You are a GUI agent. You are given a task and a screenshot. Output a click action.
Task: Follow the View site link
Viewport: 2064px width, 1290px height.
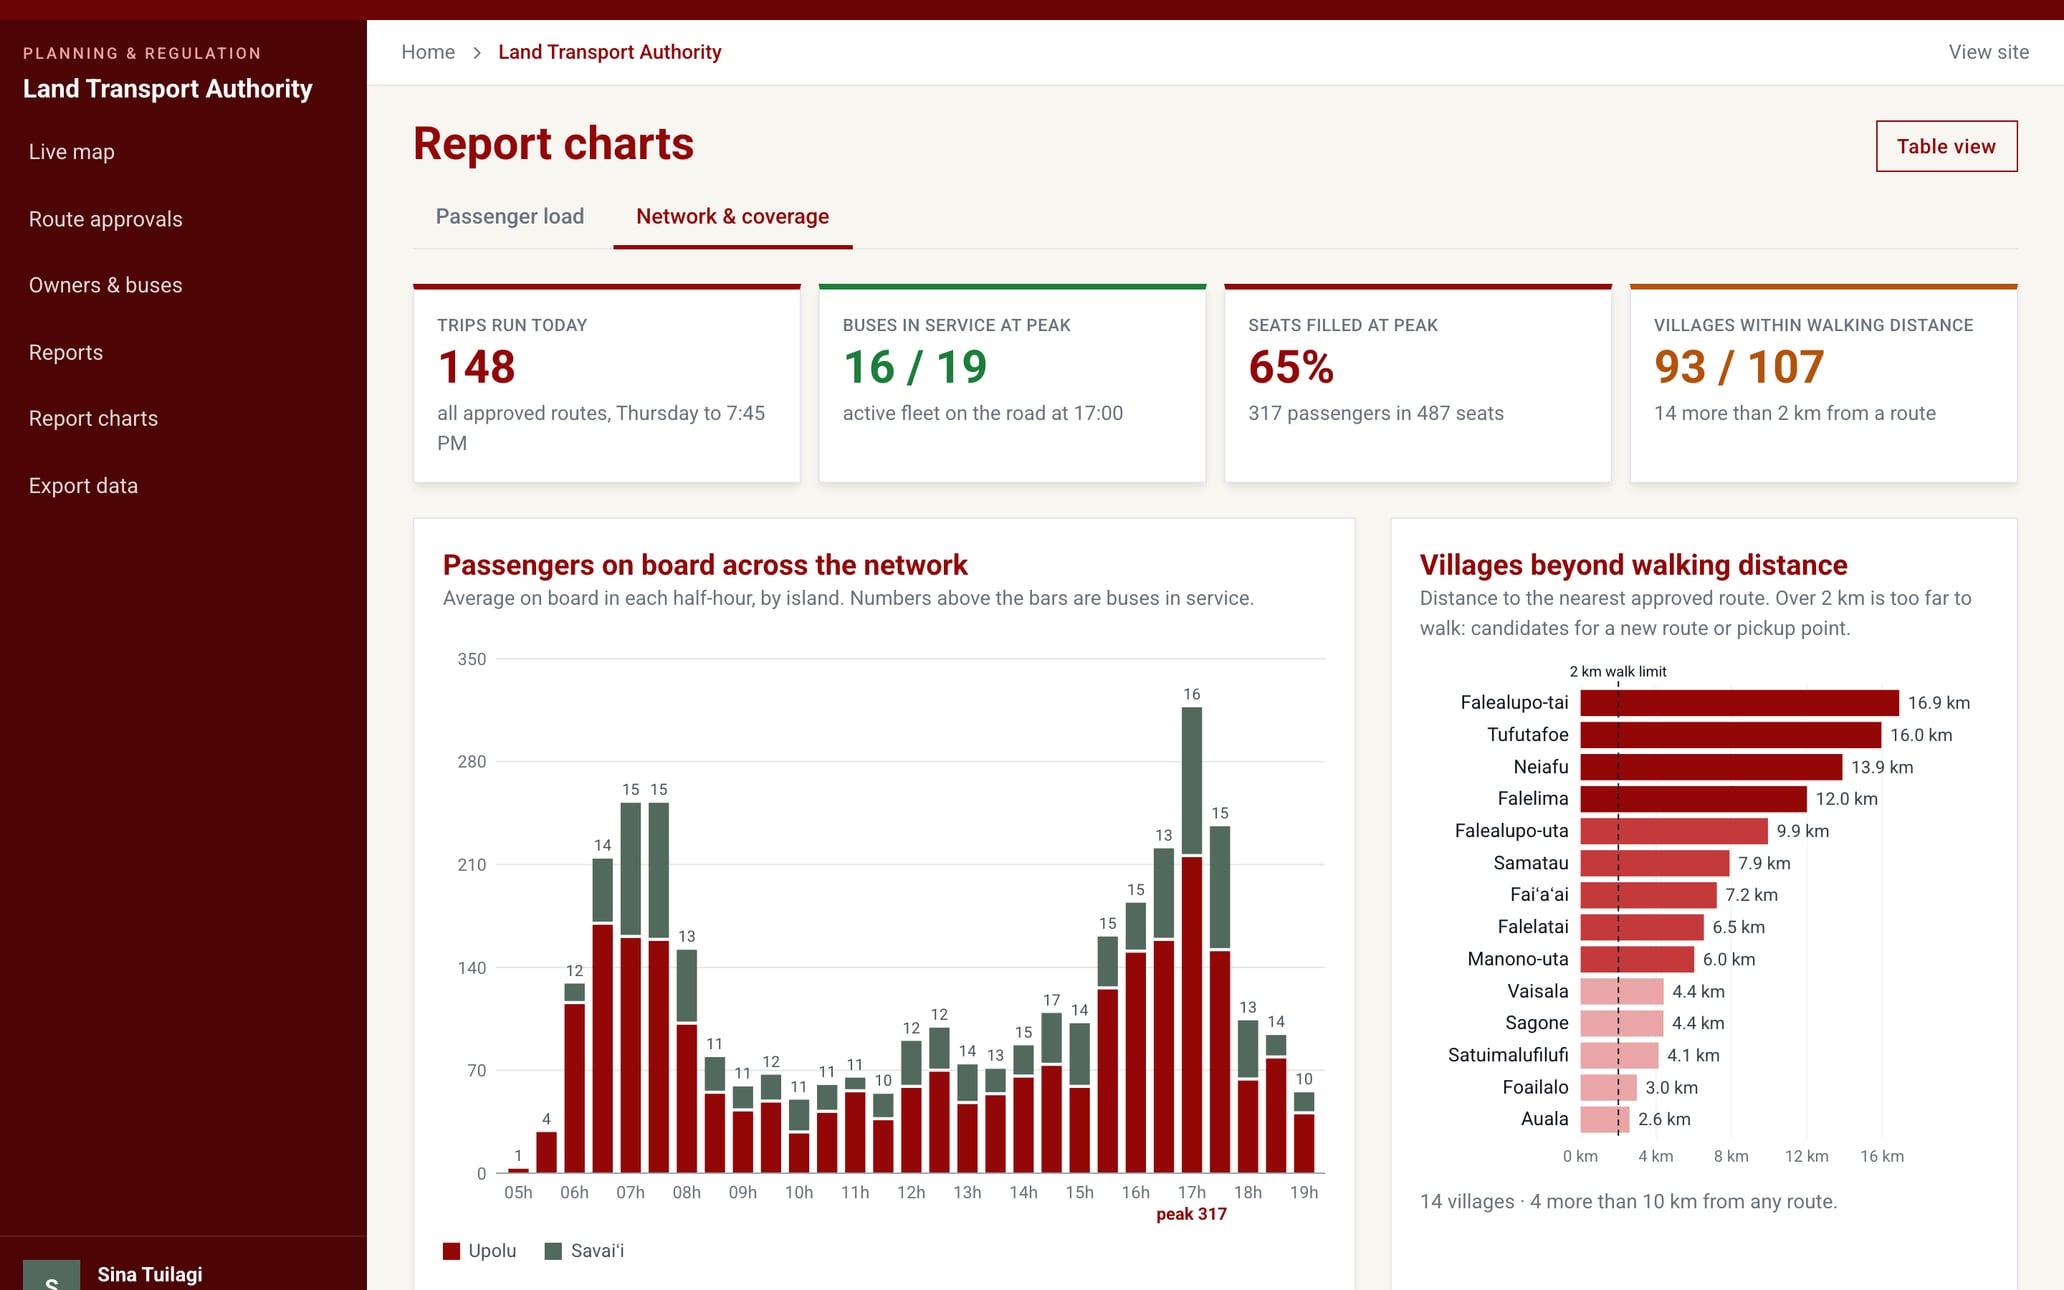click(x=1988, y=52)
